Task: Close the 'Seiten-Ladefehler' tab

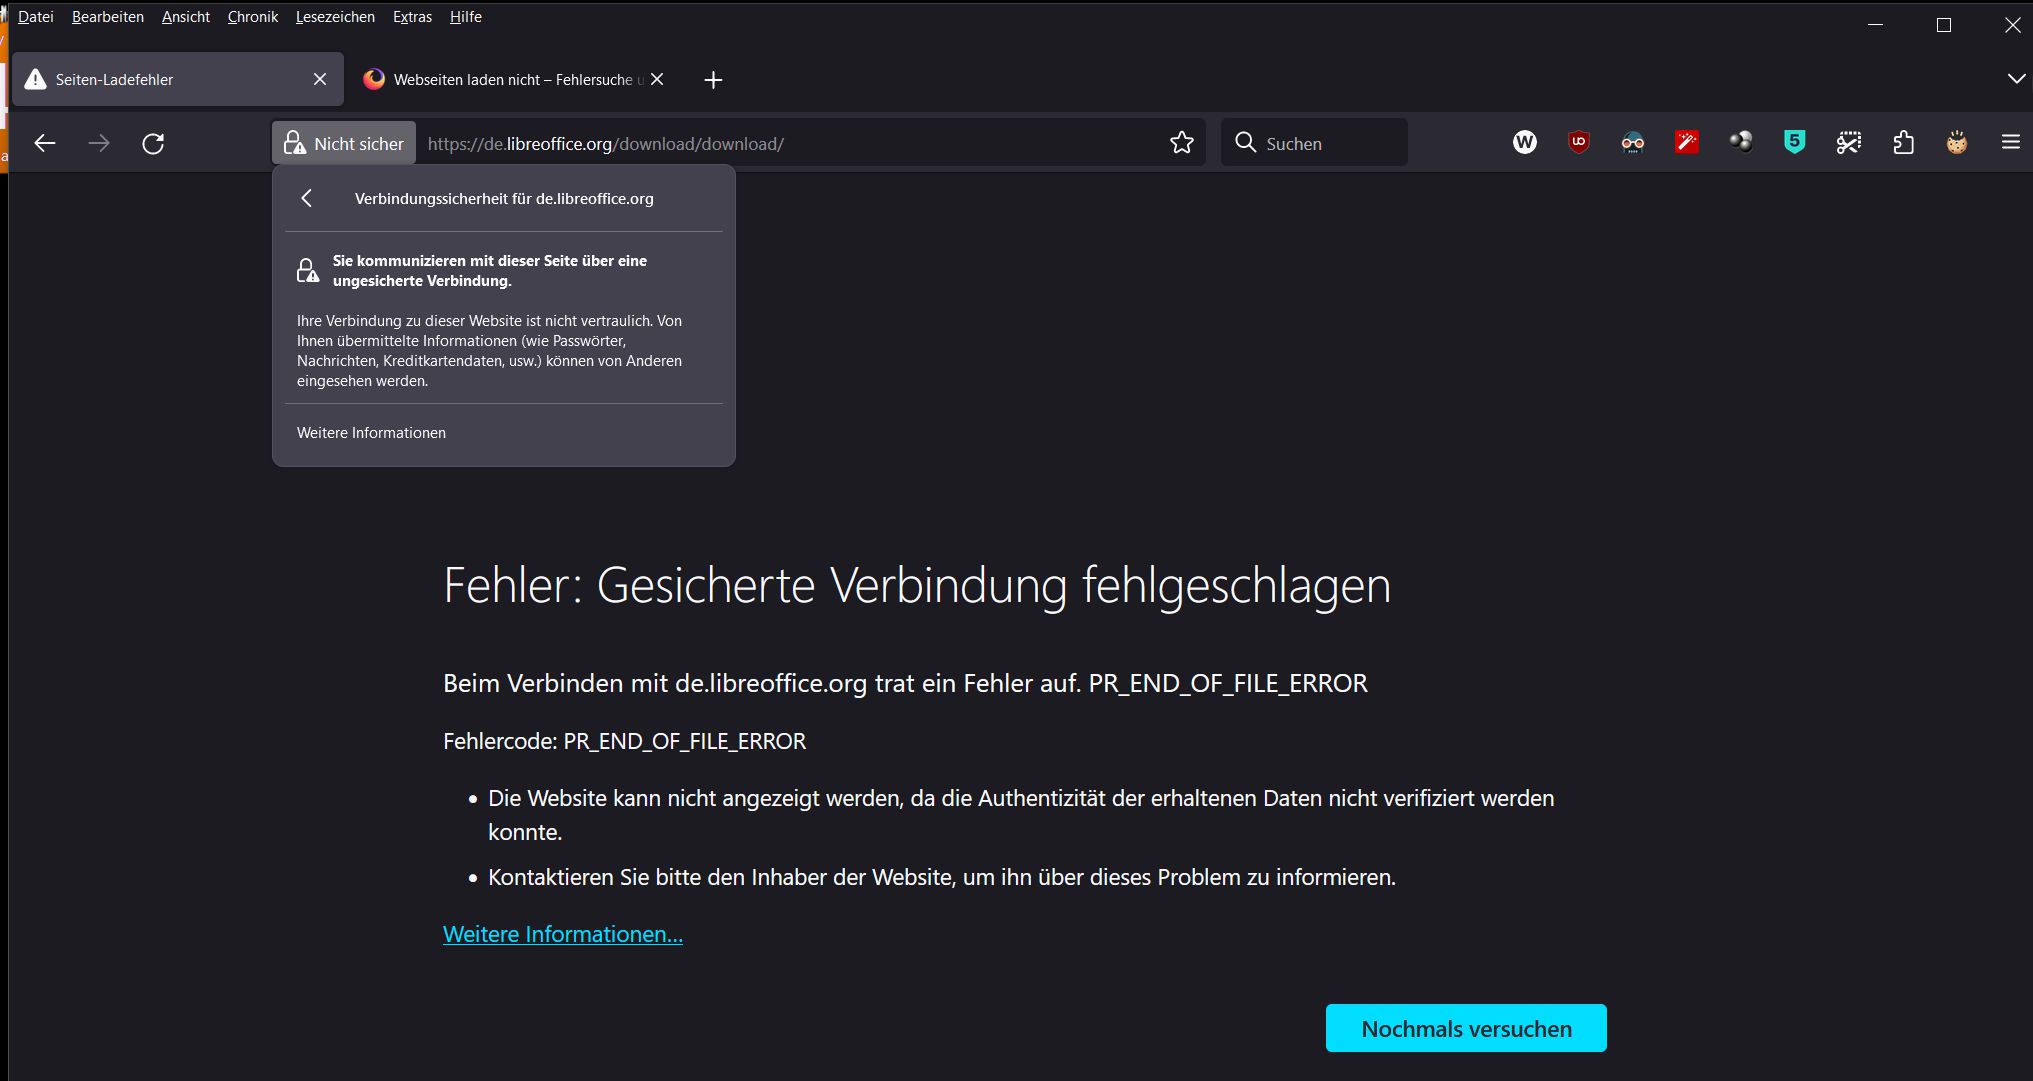Action: tap(320, 79)
